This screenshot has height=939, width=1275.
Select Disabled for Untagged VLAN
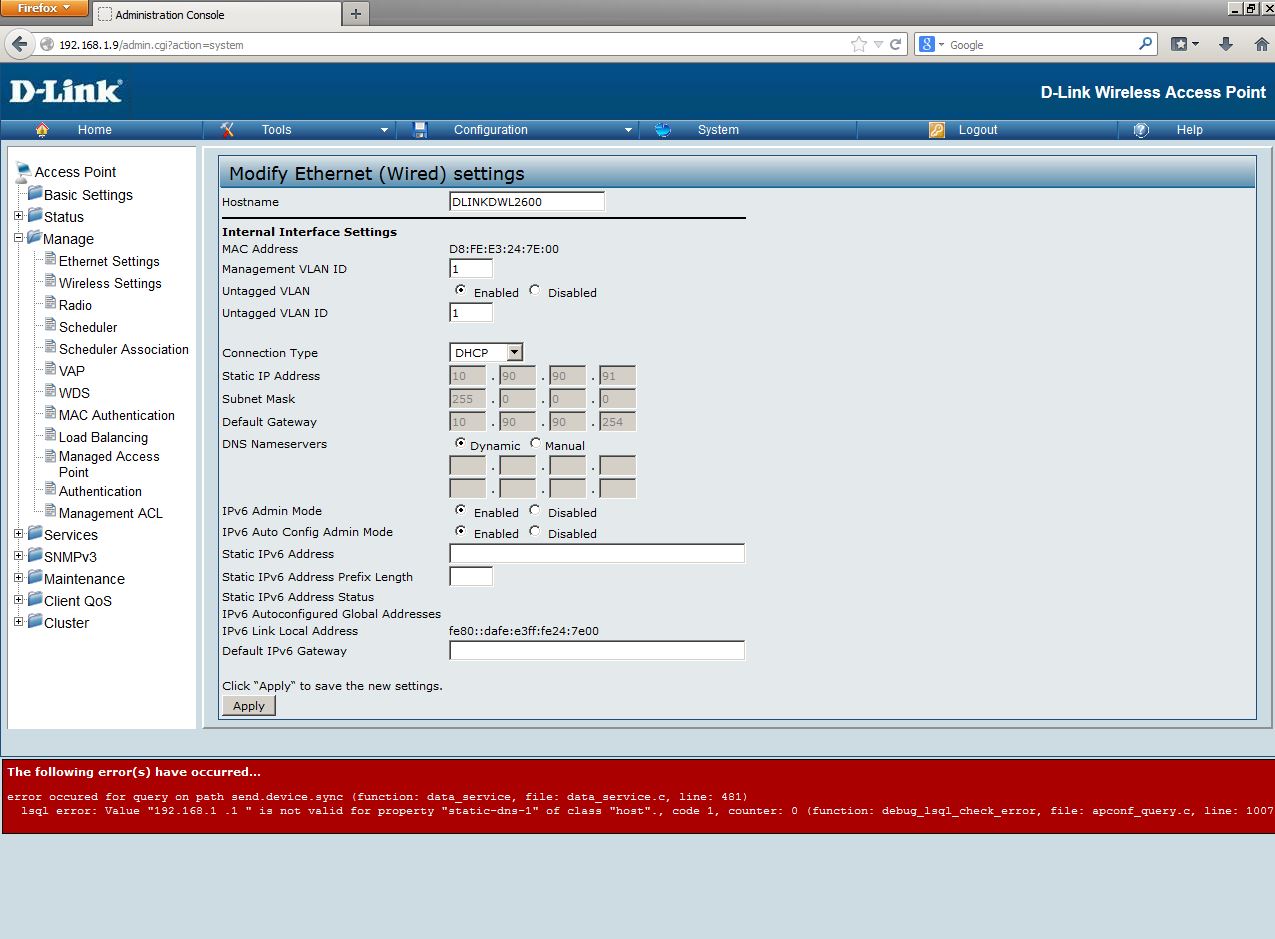[x=535, y=291]
